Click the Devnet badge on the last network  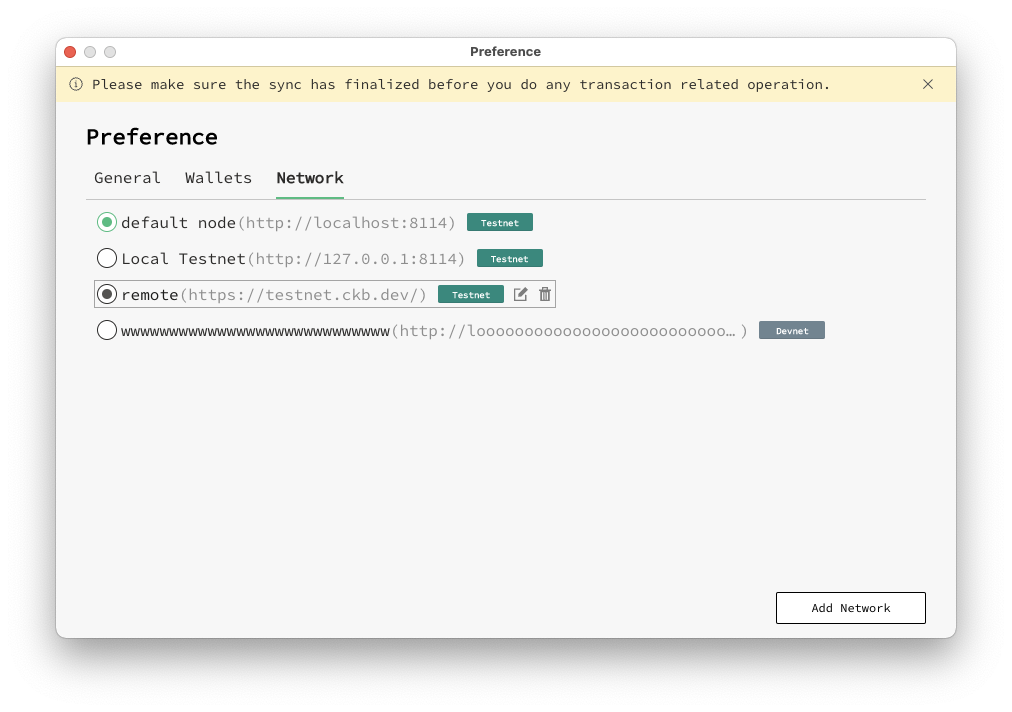click(x=791, y=330)
